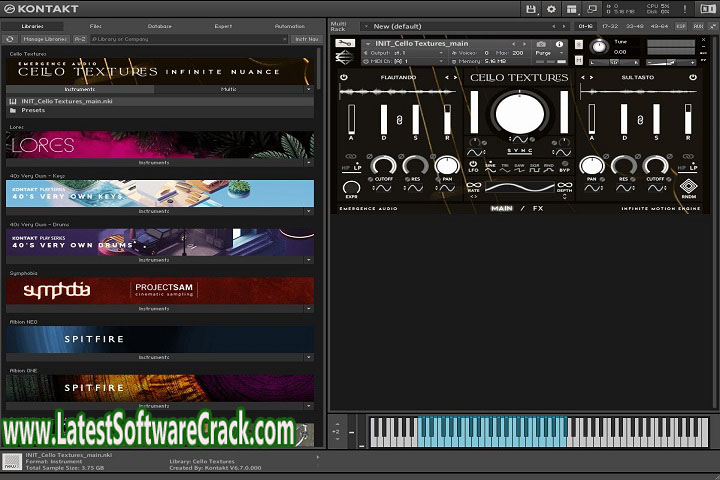The image size is (720, 480).
Task: Switch to the Files tab
Action: (96, 26)
